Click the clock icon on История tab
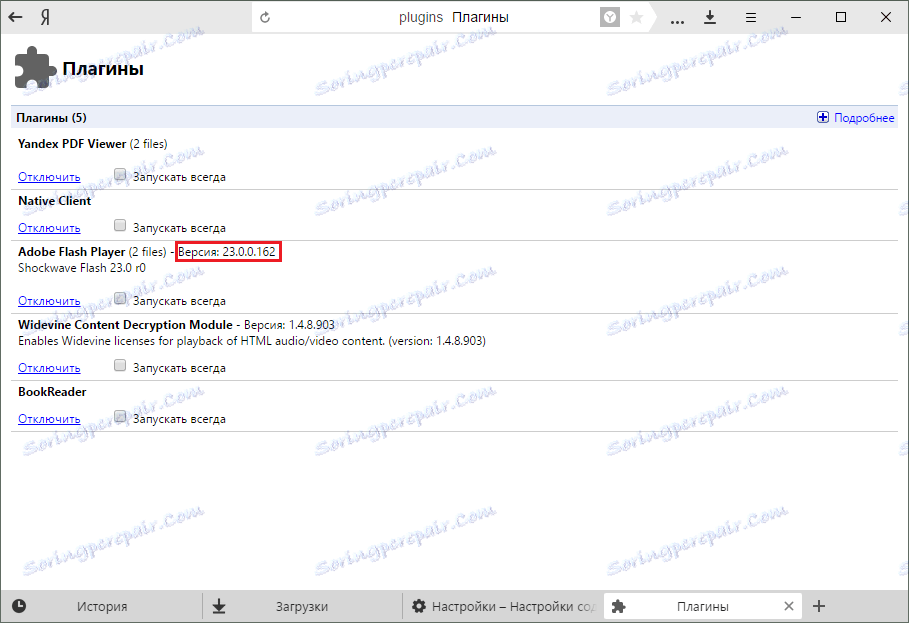The image size is (909, 623). tap(19, 606)
